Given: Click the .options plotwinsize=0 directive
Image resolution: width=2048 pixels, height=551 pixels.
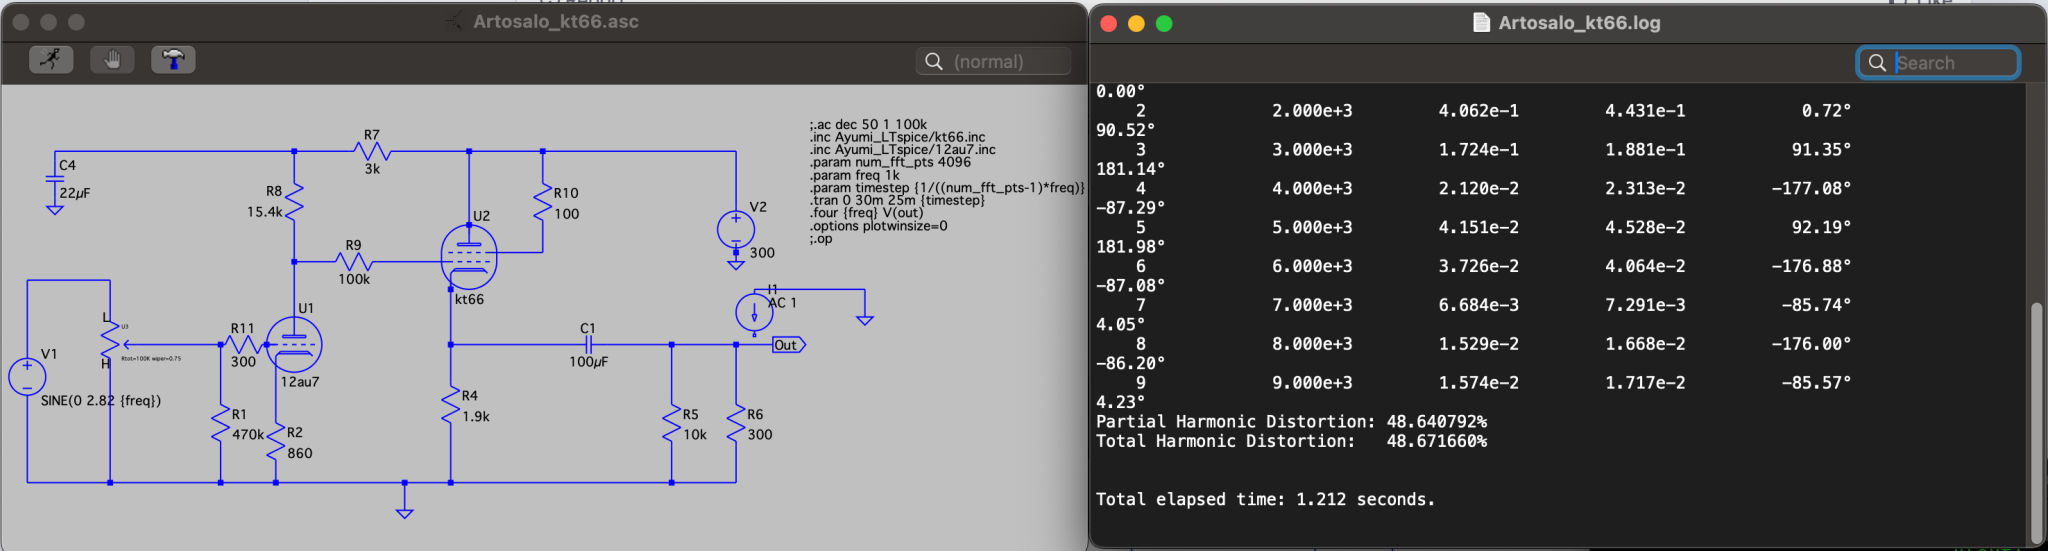Looking at the screenshot, I should click(x=878, y=226).
